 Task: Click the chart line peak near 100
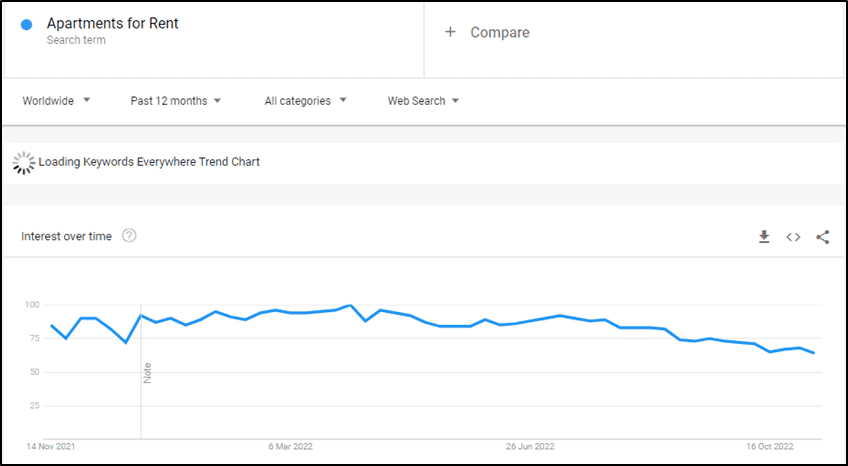(x=350, y=305)
